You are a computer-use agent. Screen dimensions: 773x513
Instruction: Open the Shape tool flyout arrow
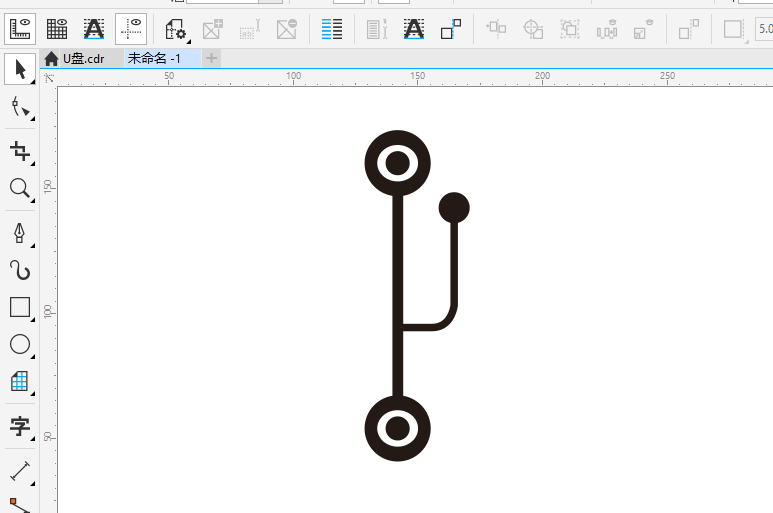[33, 119]
